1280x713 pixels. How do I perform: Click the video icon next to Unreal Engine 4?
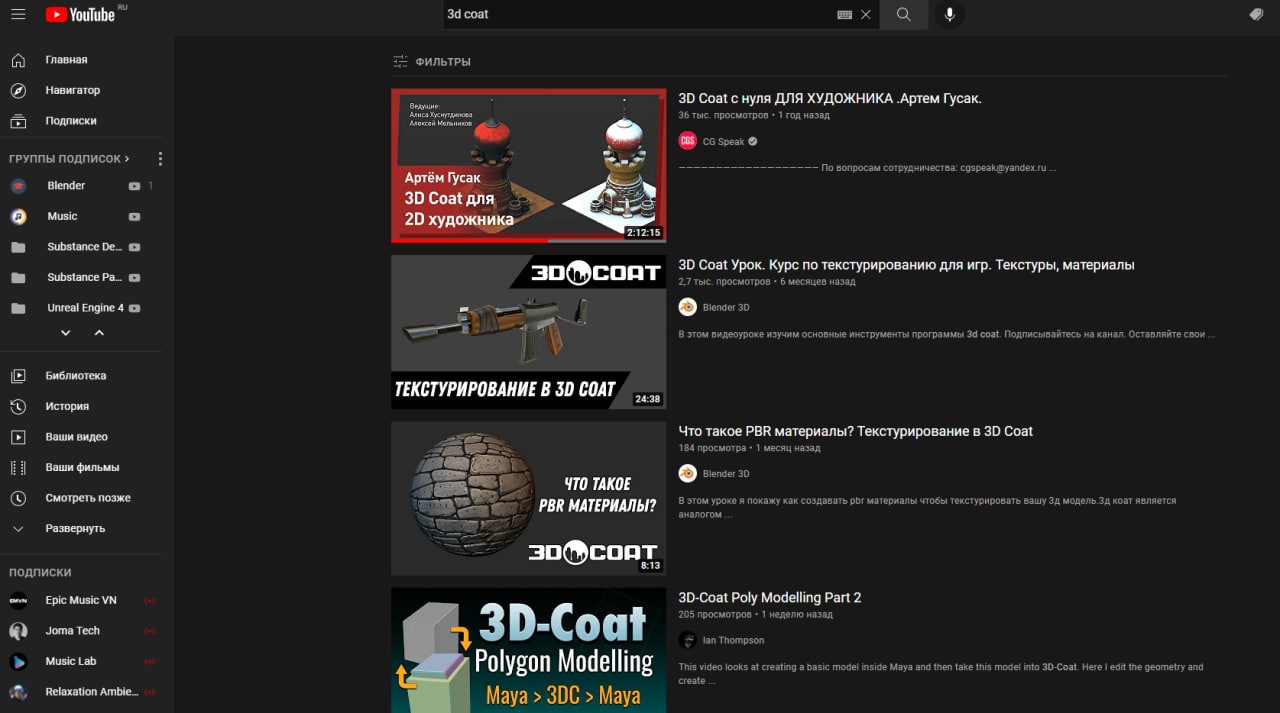click(x=134, y=308)
